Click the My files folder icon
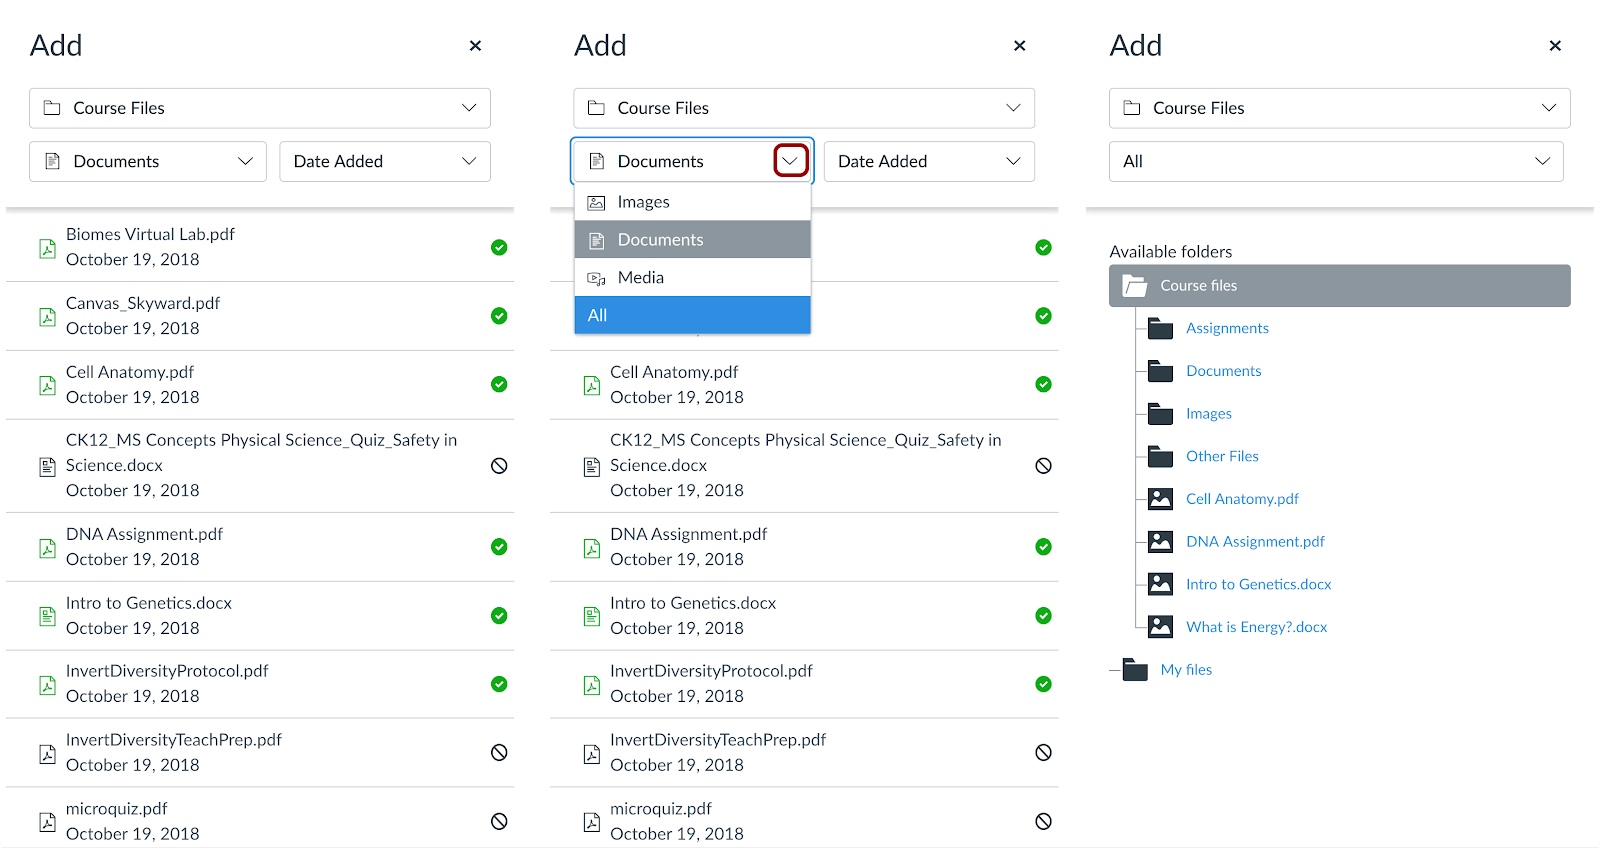The width and height of the screenshot is (1600, 849). coord(1135,670)
